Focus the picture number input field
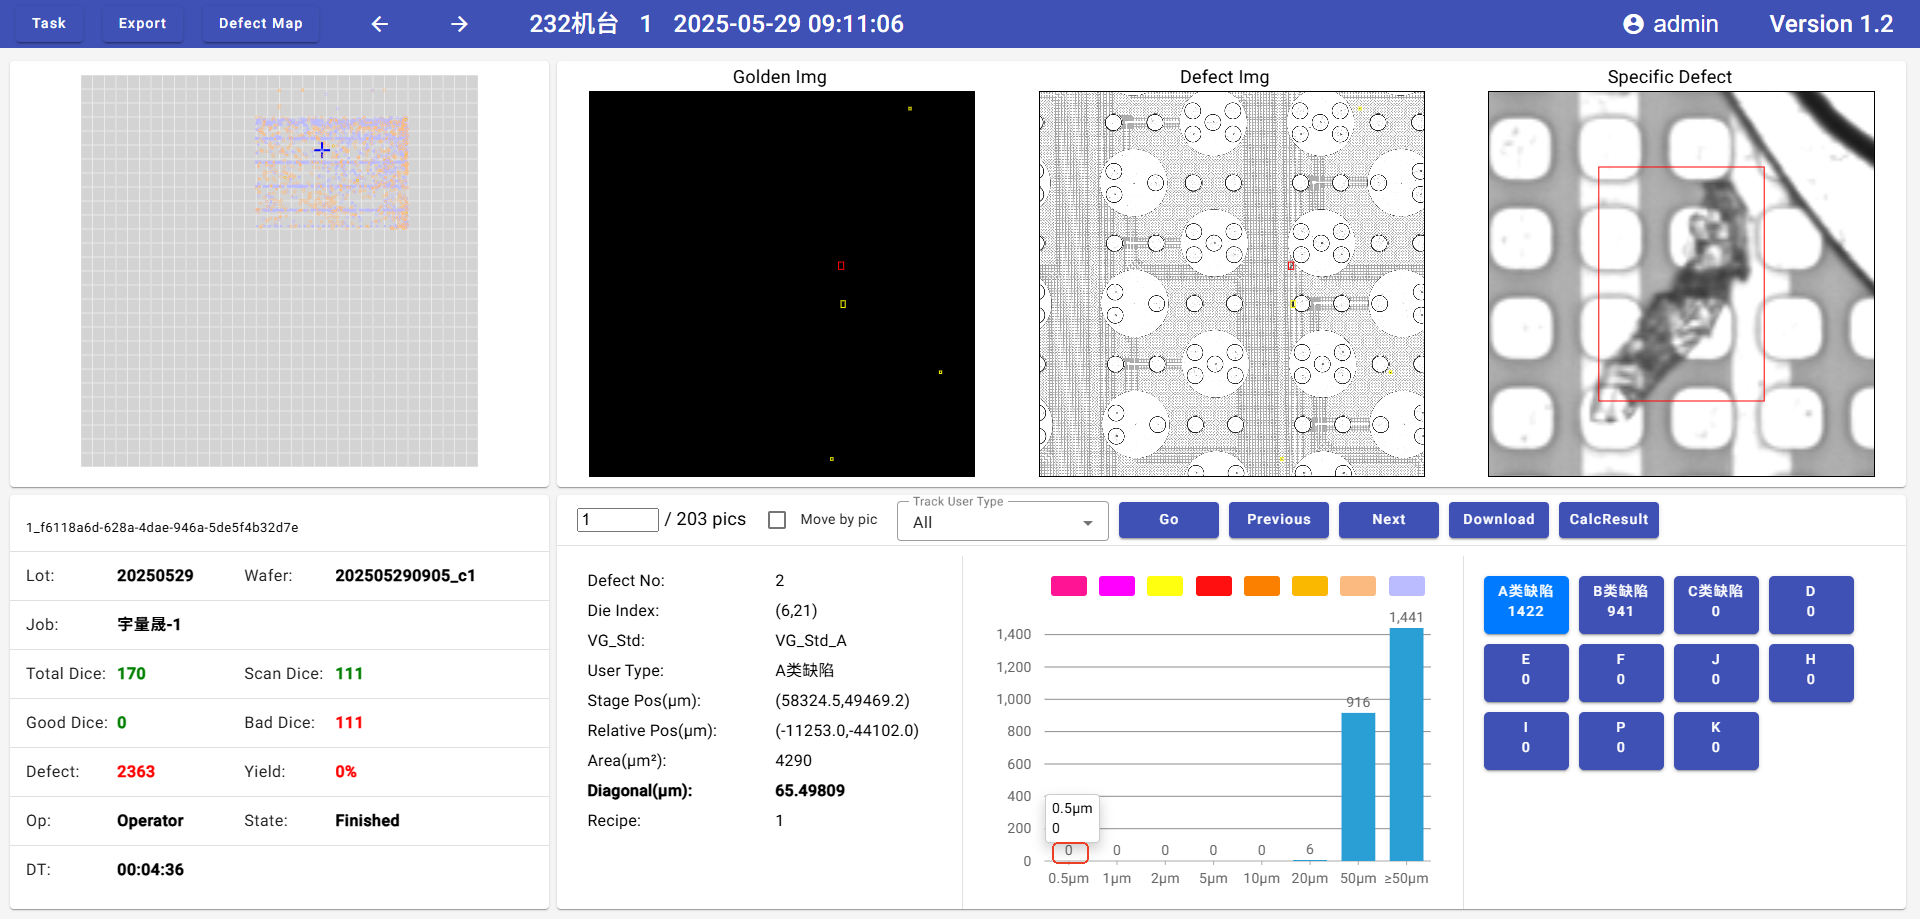Viewport: 1920px width, 919px height. (617, 520)
